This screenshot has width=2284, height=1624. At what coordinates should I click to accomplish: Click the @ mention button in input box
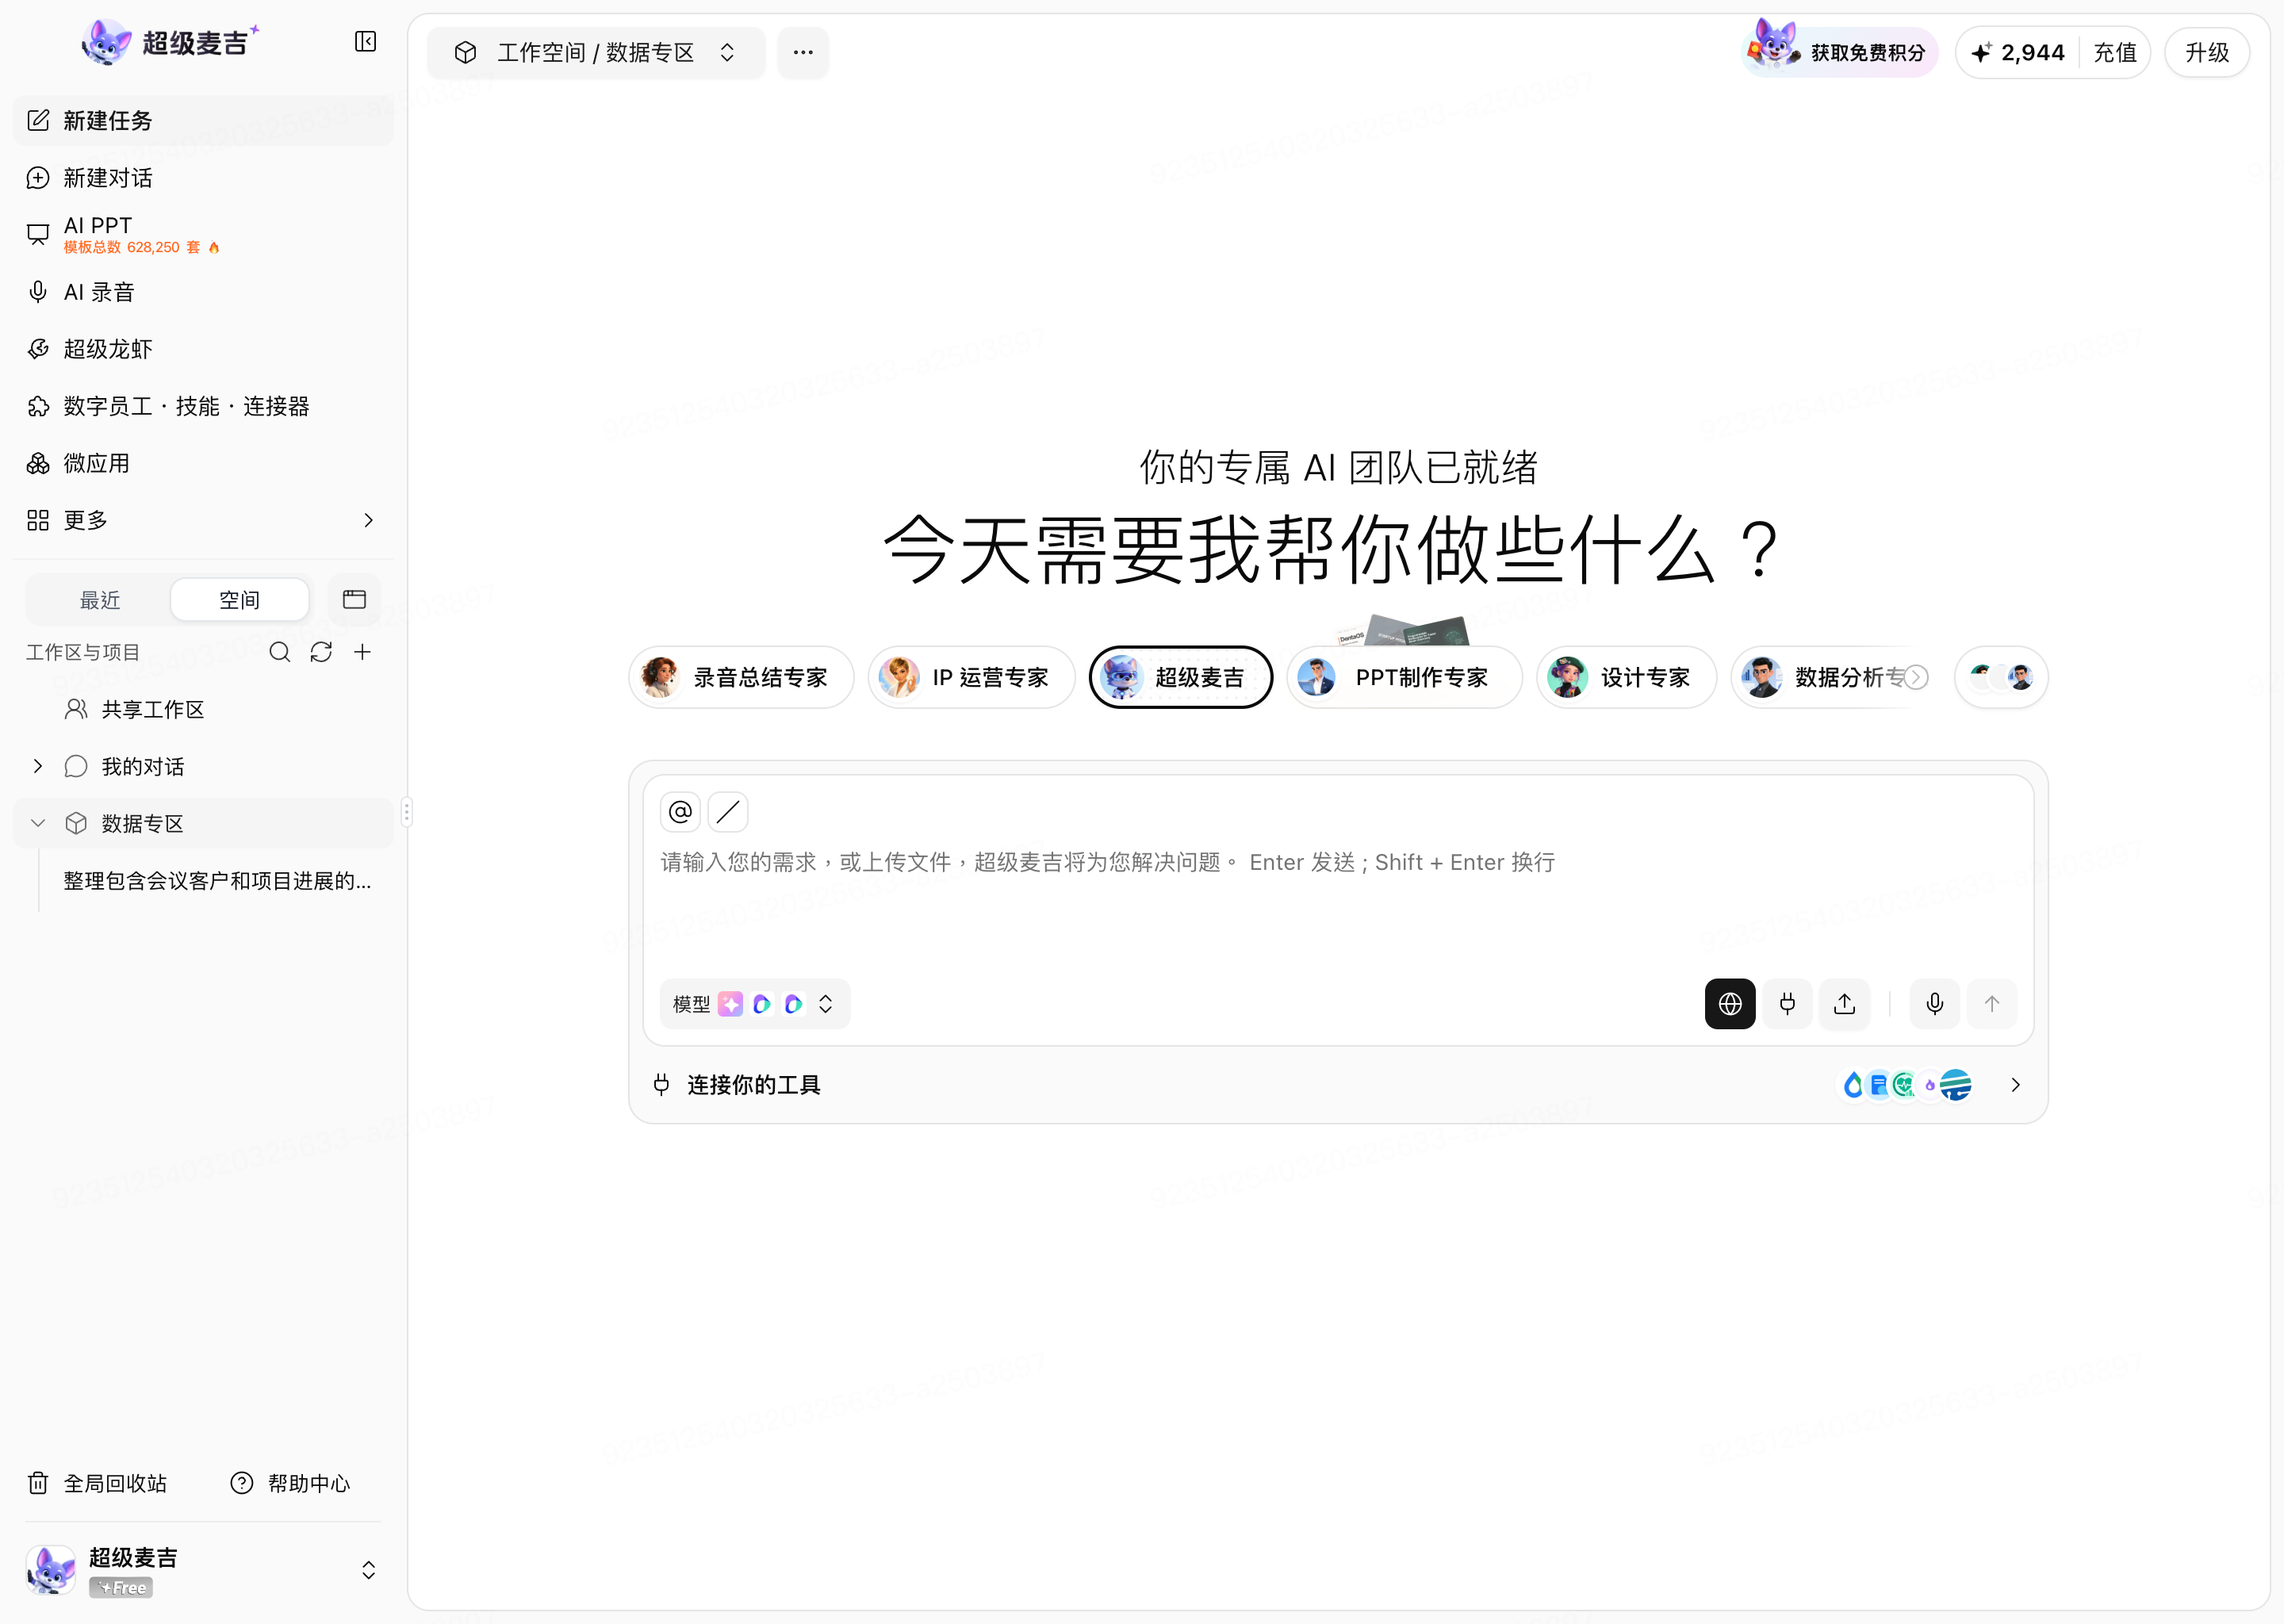680,811
